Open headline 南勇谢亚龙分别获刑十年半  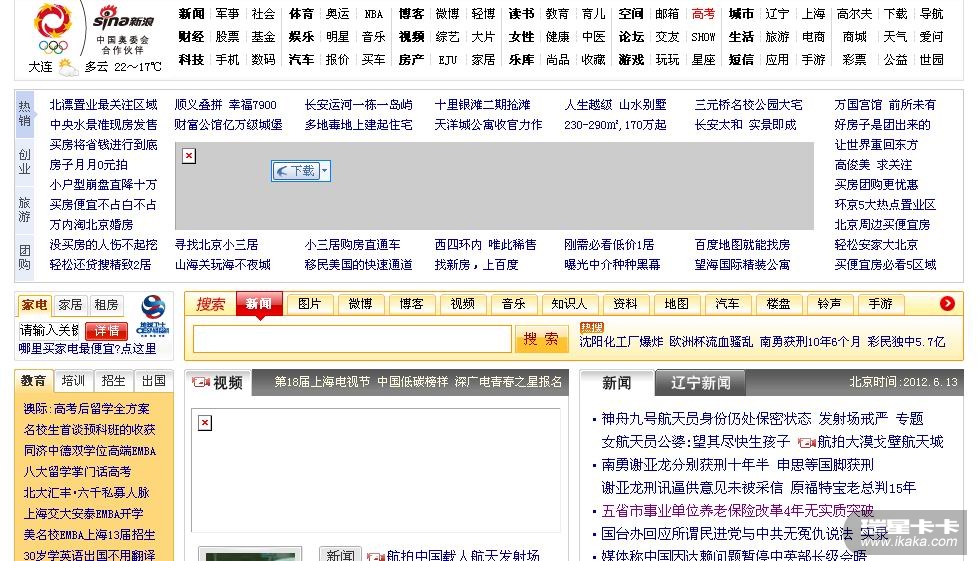(x=685, y=465)
